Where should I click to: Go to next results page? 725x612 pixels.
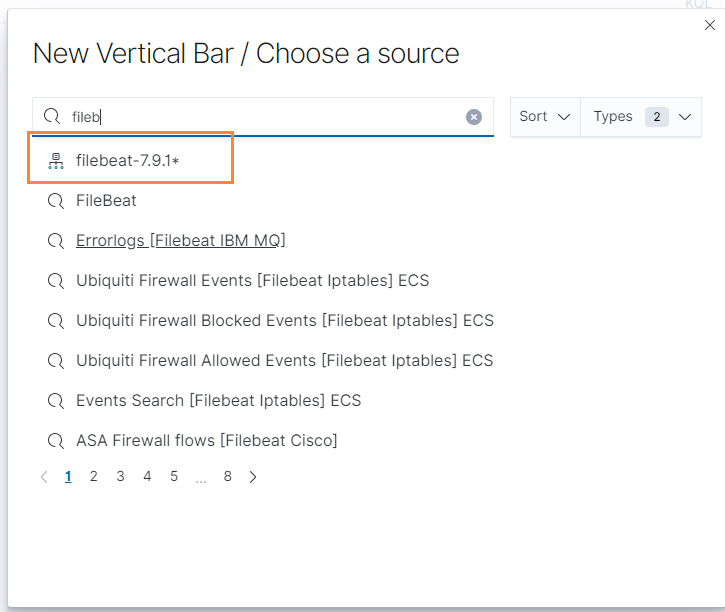253,477
